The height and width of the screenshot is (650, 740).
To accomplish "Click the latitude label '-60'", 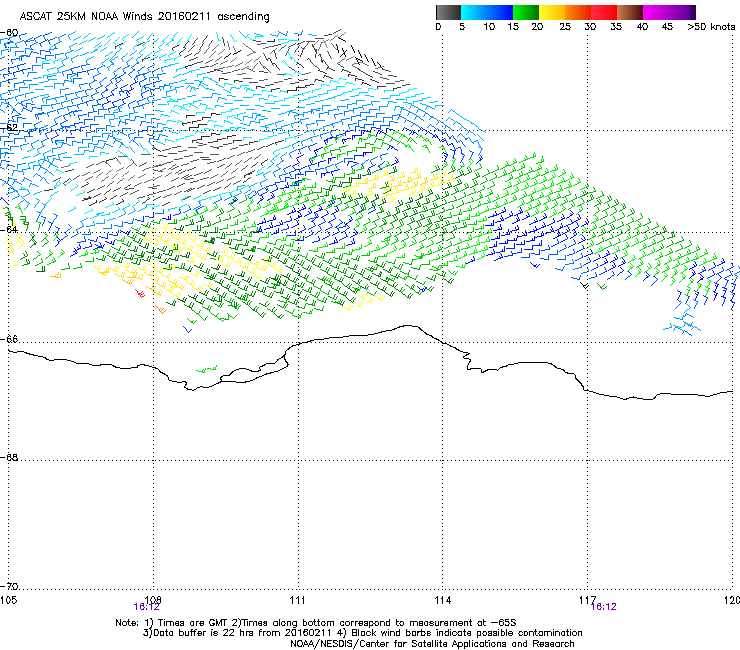I will 9,33.
